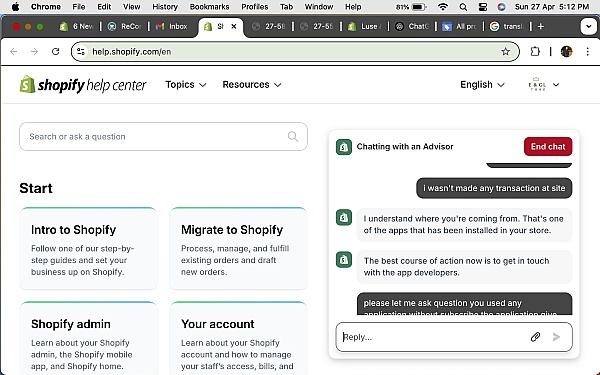Go forward to next page

point(34,51)
